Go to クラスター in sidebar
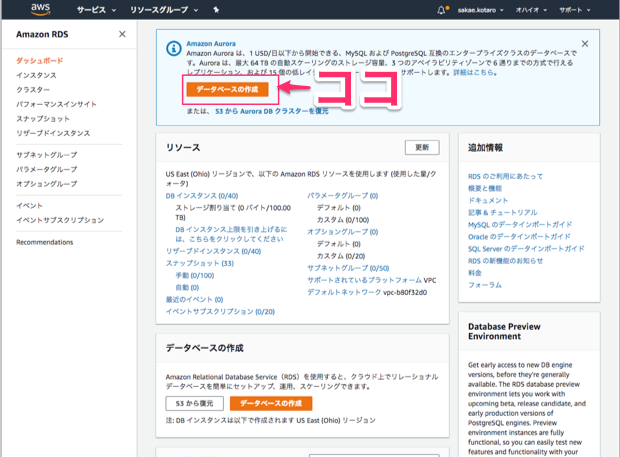Screen dimensions: 620x457 pos(33,90)
